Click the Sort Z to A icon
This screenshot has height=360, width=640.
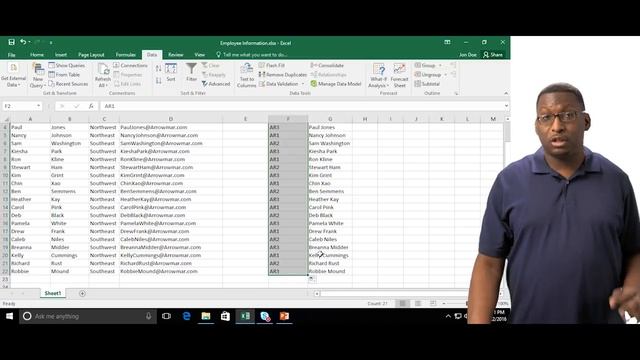pyautogui.click(x=158, y=80)
